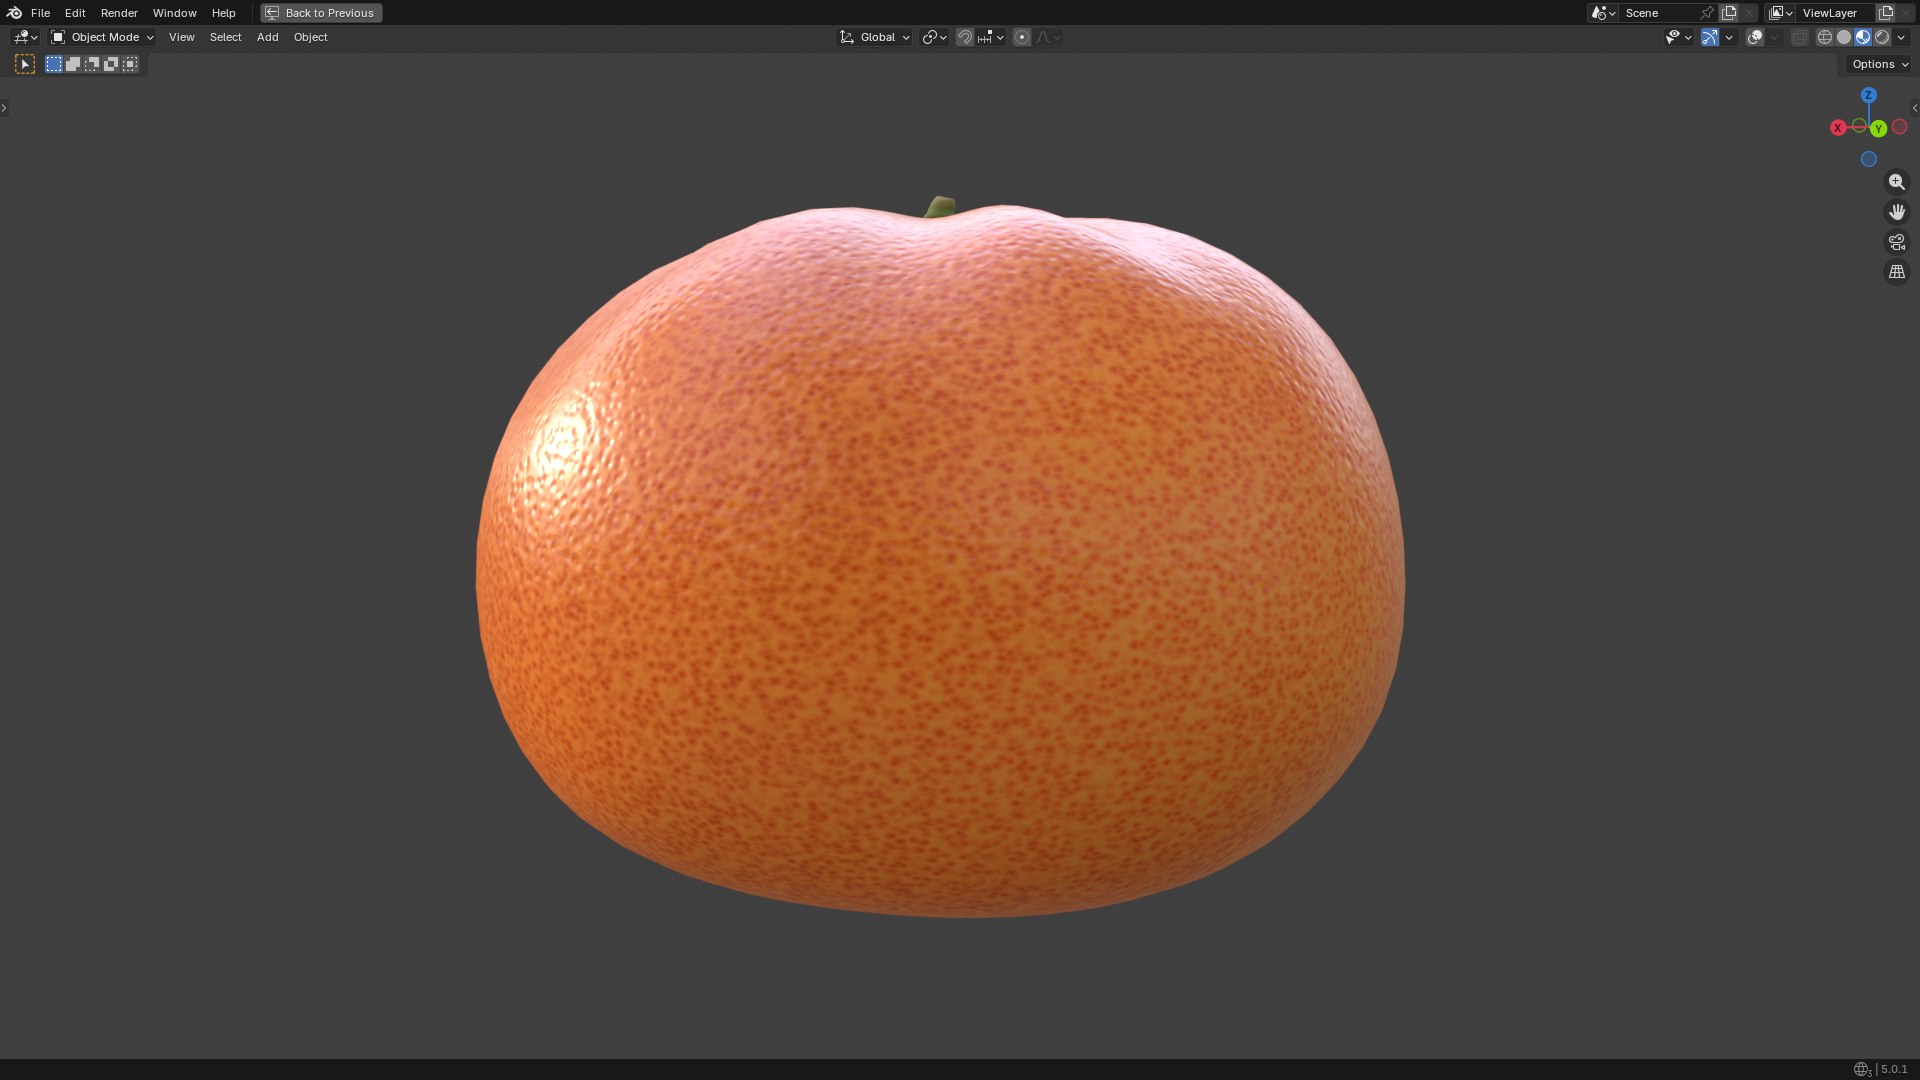Choose the Extend Selection mode
This screenshot has width=1920, height=1080.
pyautogui.click(x=73, y=64)
